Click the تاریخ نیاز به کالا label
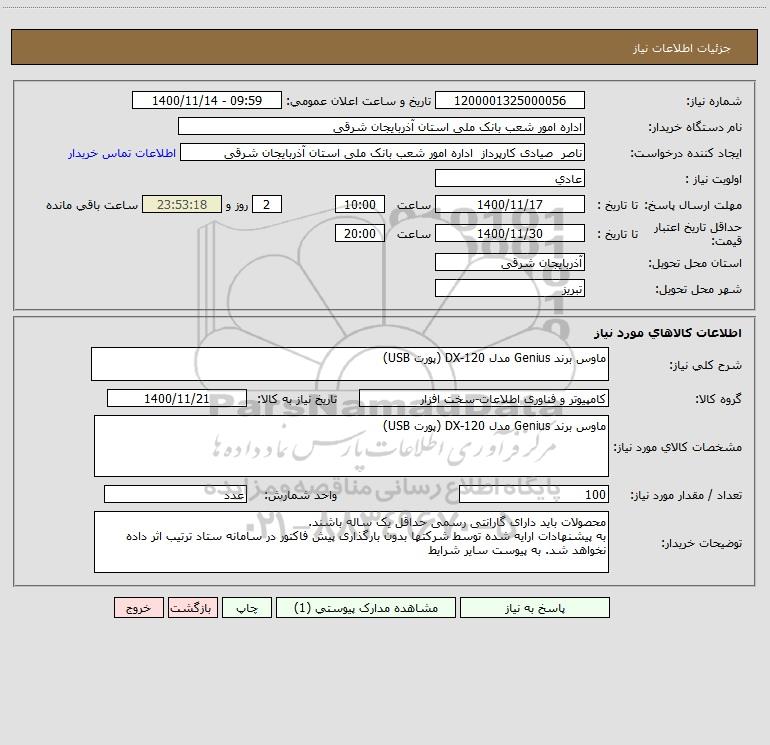This screenshot has height=745, width=770. (297, 399)
